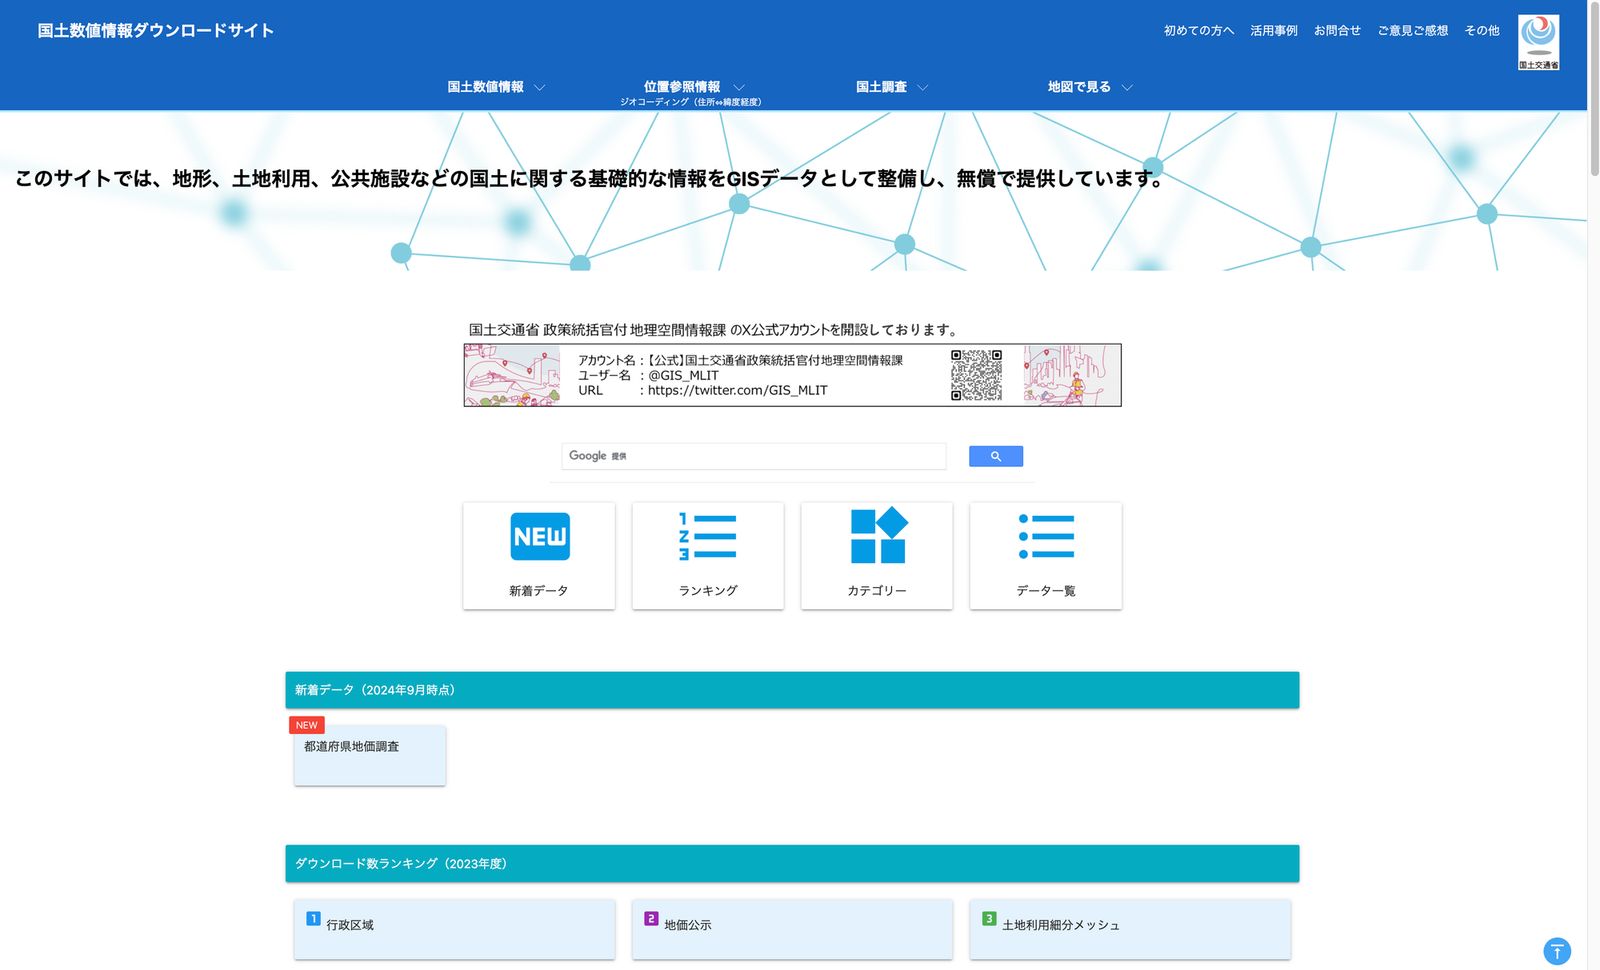
Task: Click the rank 2 badge on 地価公示
Action: pos(651,918)
